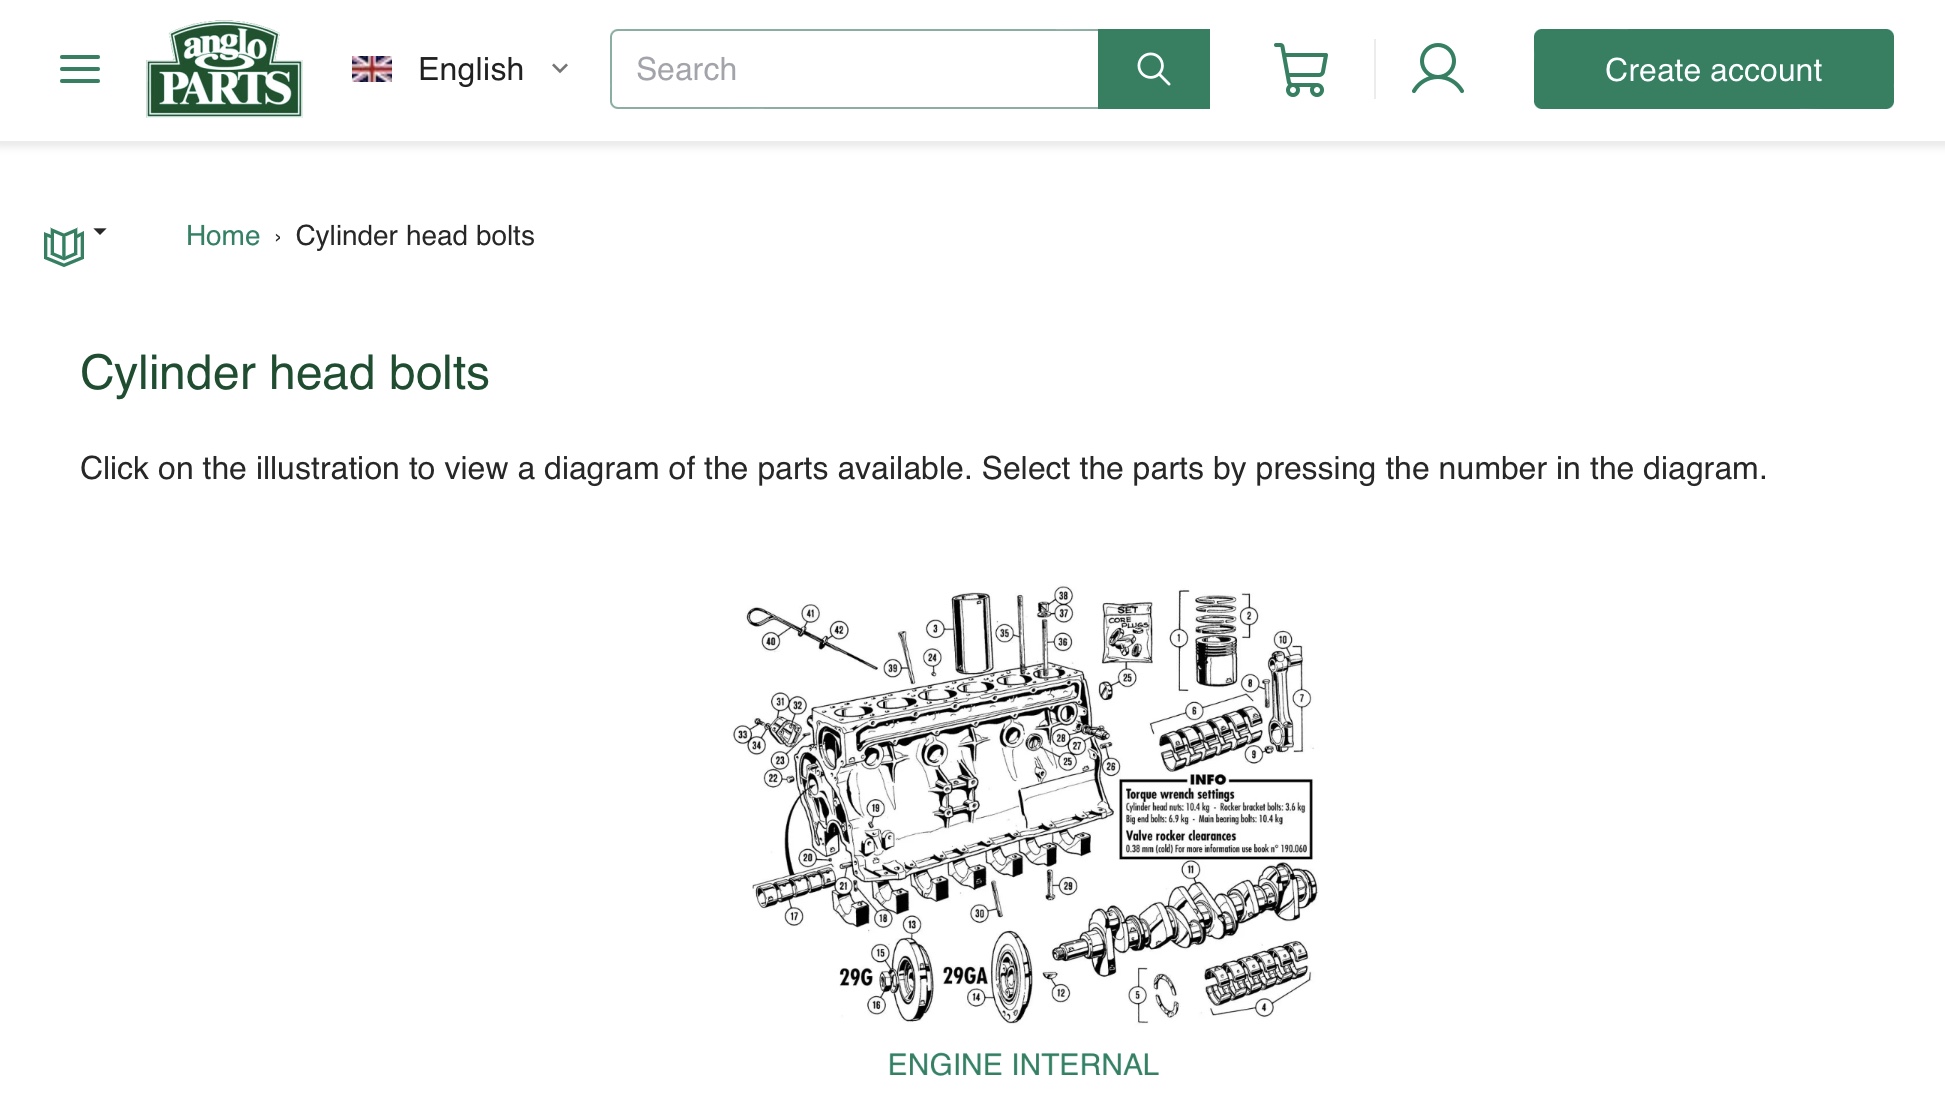Image resolution: width=1945 pixels, height=1101 pixels.
Task: Select Cylinder head bolts breadcrumb item
Action: tap(415, 236)
